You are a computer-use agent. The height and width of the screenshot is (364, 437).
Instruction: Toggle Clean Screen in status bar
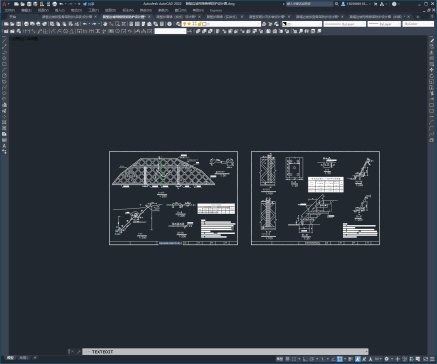(426, 359)
